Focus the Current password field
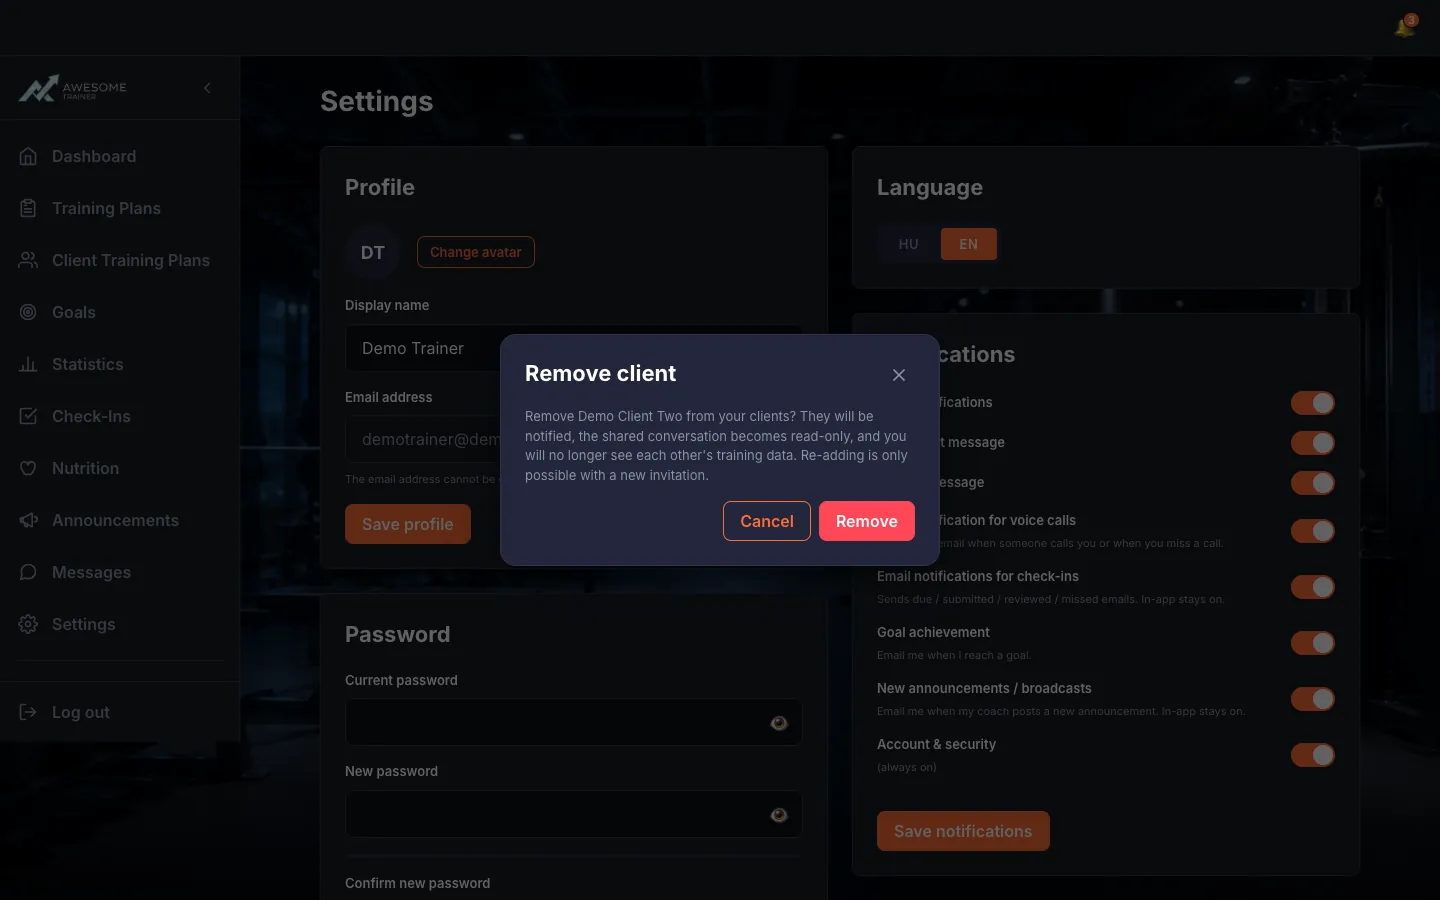Image resolution: width=1440 pixels, height=900 pixels. 573,722
